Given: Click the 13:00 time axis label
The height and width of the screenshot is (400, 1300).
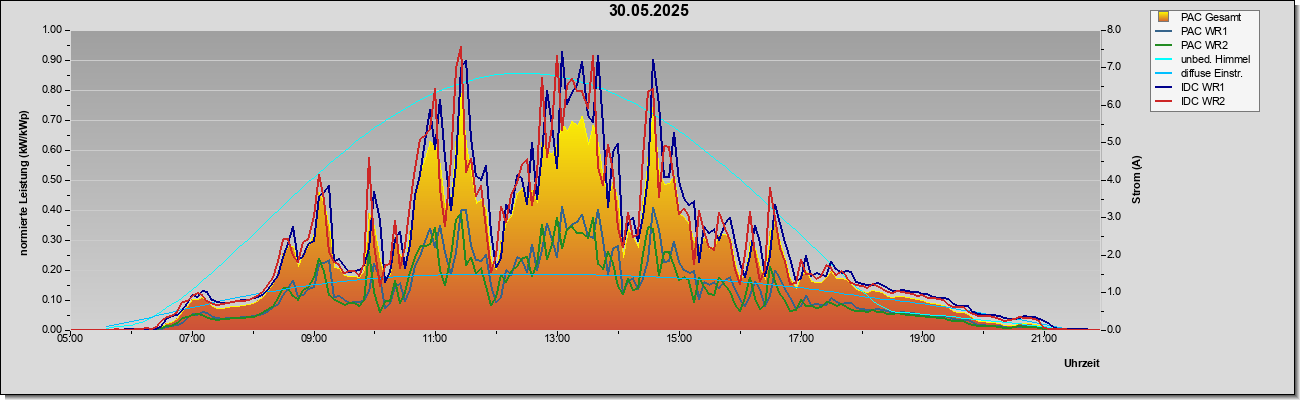Looking at the screenshot, I should (x=556, y=339).
